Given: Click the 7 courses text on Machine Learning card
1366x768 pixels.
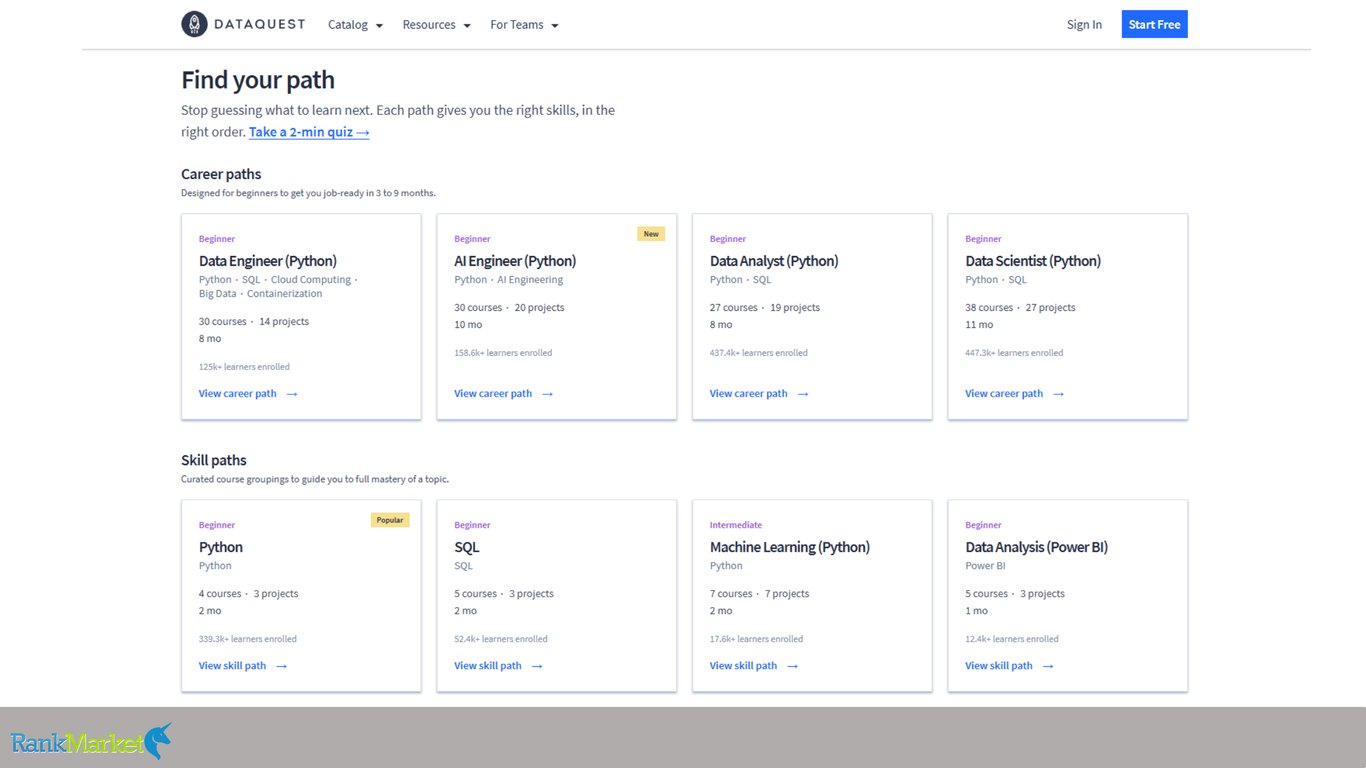Looking at the screenshot, I should point(731,594).
